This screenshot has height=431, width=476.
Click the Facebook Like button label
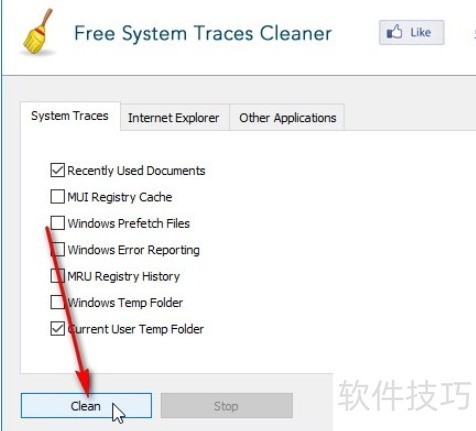click(x=421, y=32)
